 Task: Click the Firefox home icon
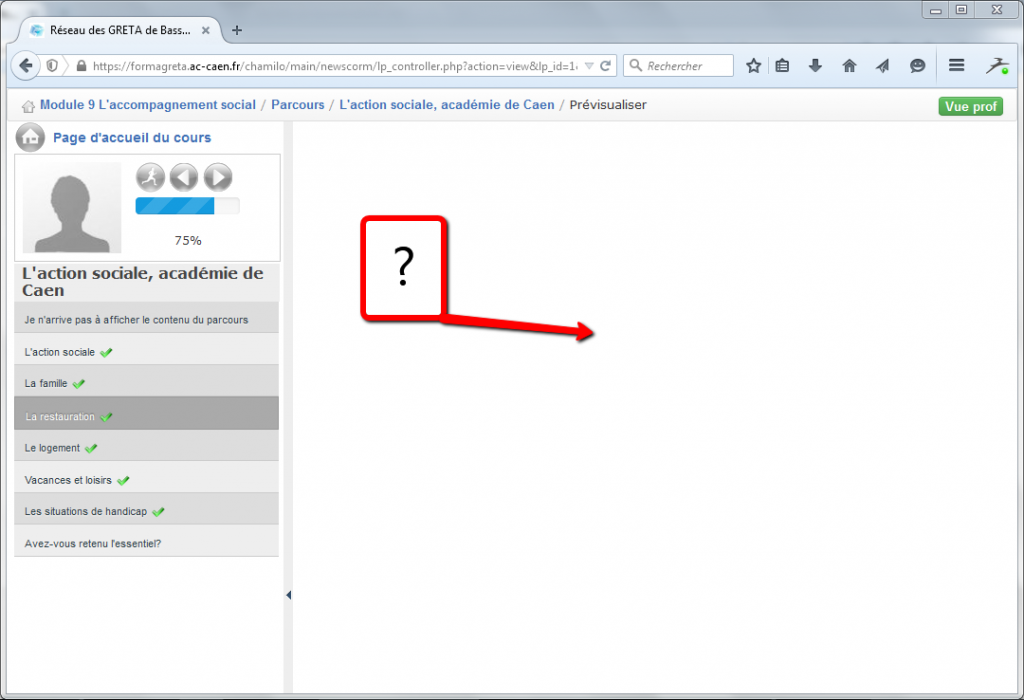click(x=849, y=66)
